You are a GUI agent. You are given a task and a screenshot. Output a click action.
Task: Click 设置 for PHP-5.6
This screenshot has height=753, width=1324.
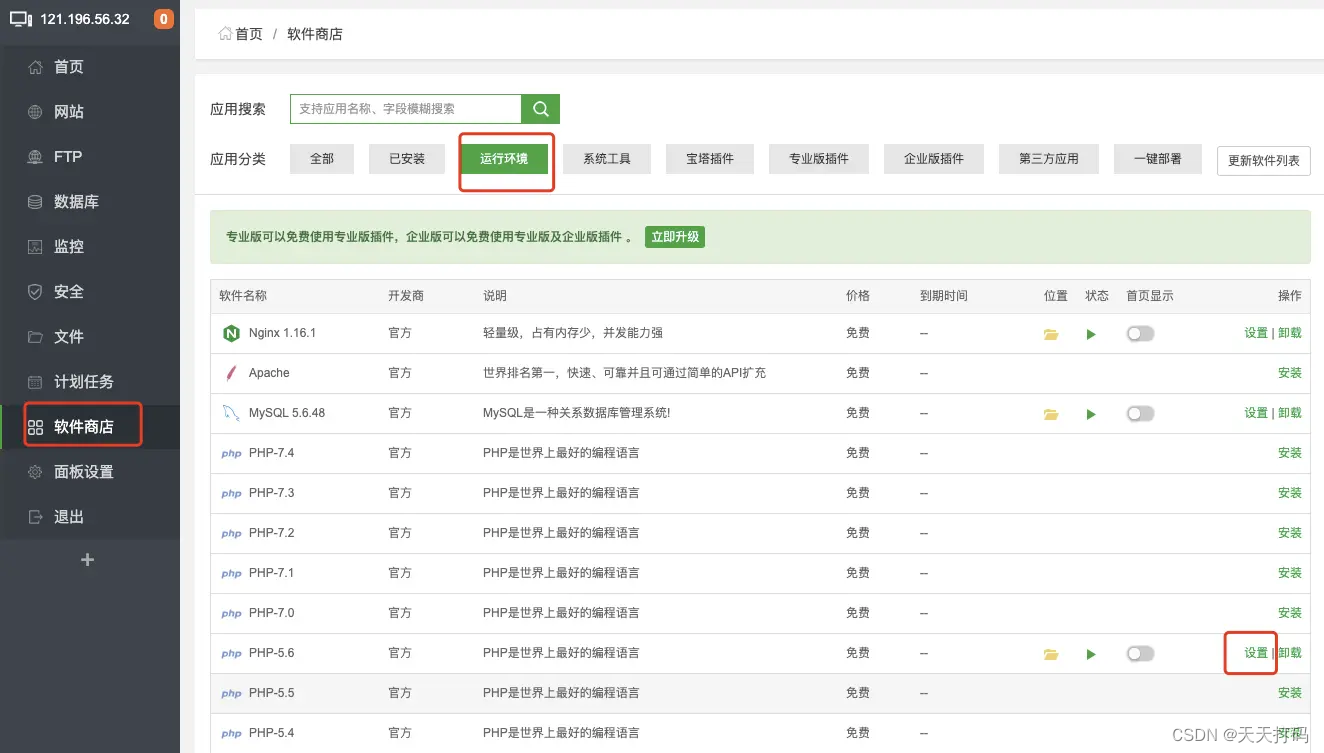click(1256, 653)
